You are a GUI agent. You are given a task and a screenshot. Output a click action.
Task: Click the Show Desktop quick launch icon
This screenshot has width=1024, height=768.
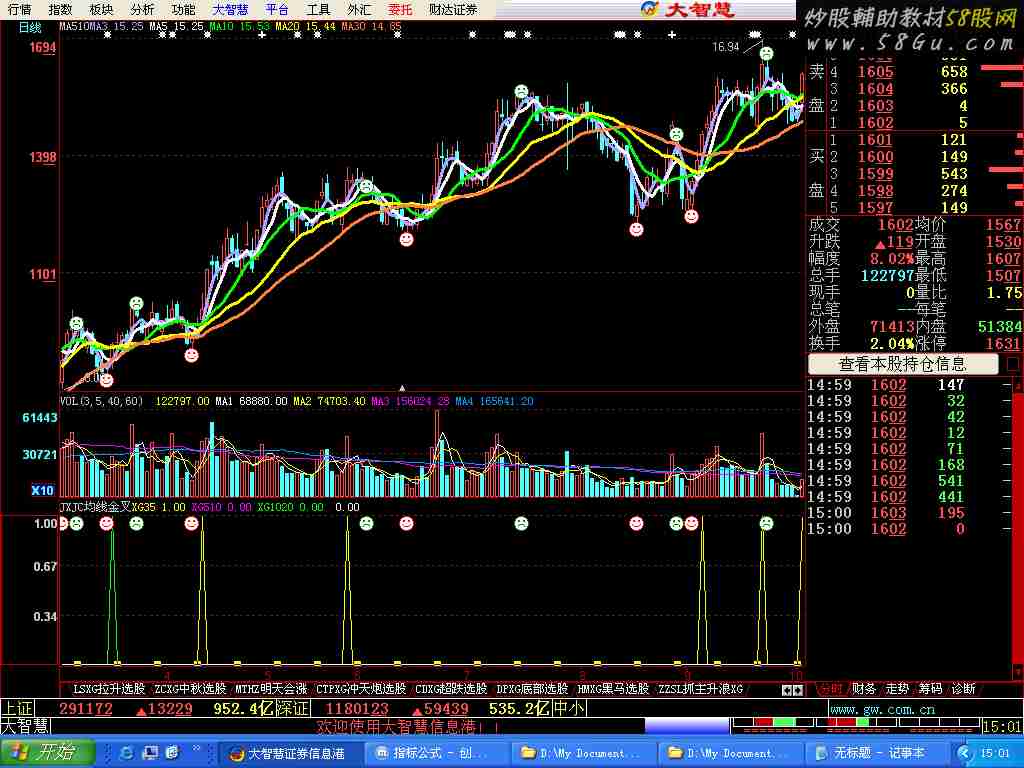tap(150, 753)
